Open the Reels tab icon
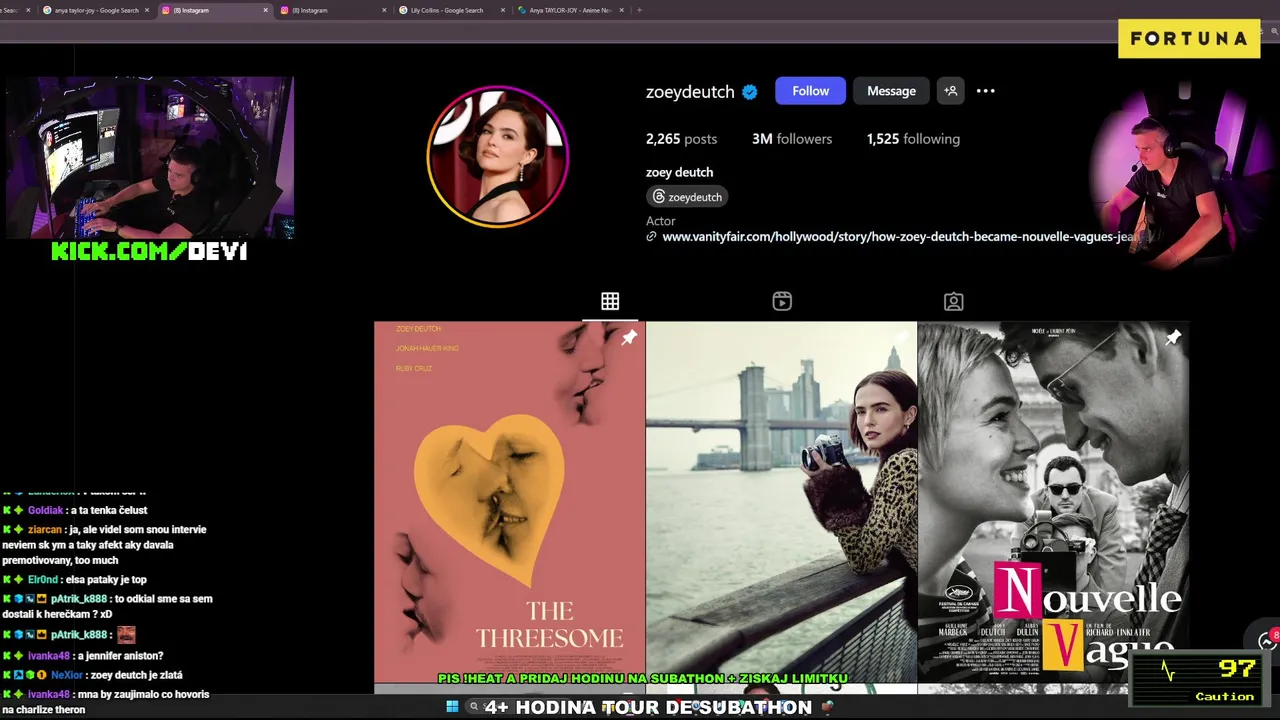1280x720 pixels. [x=782, y=301]
